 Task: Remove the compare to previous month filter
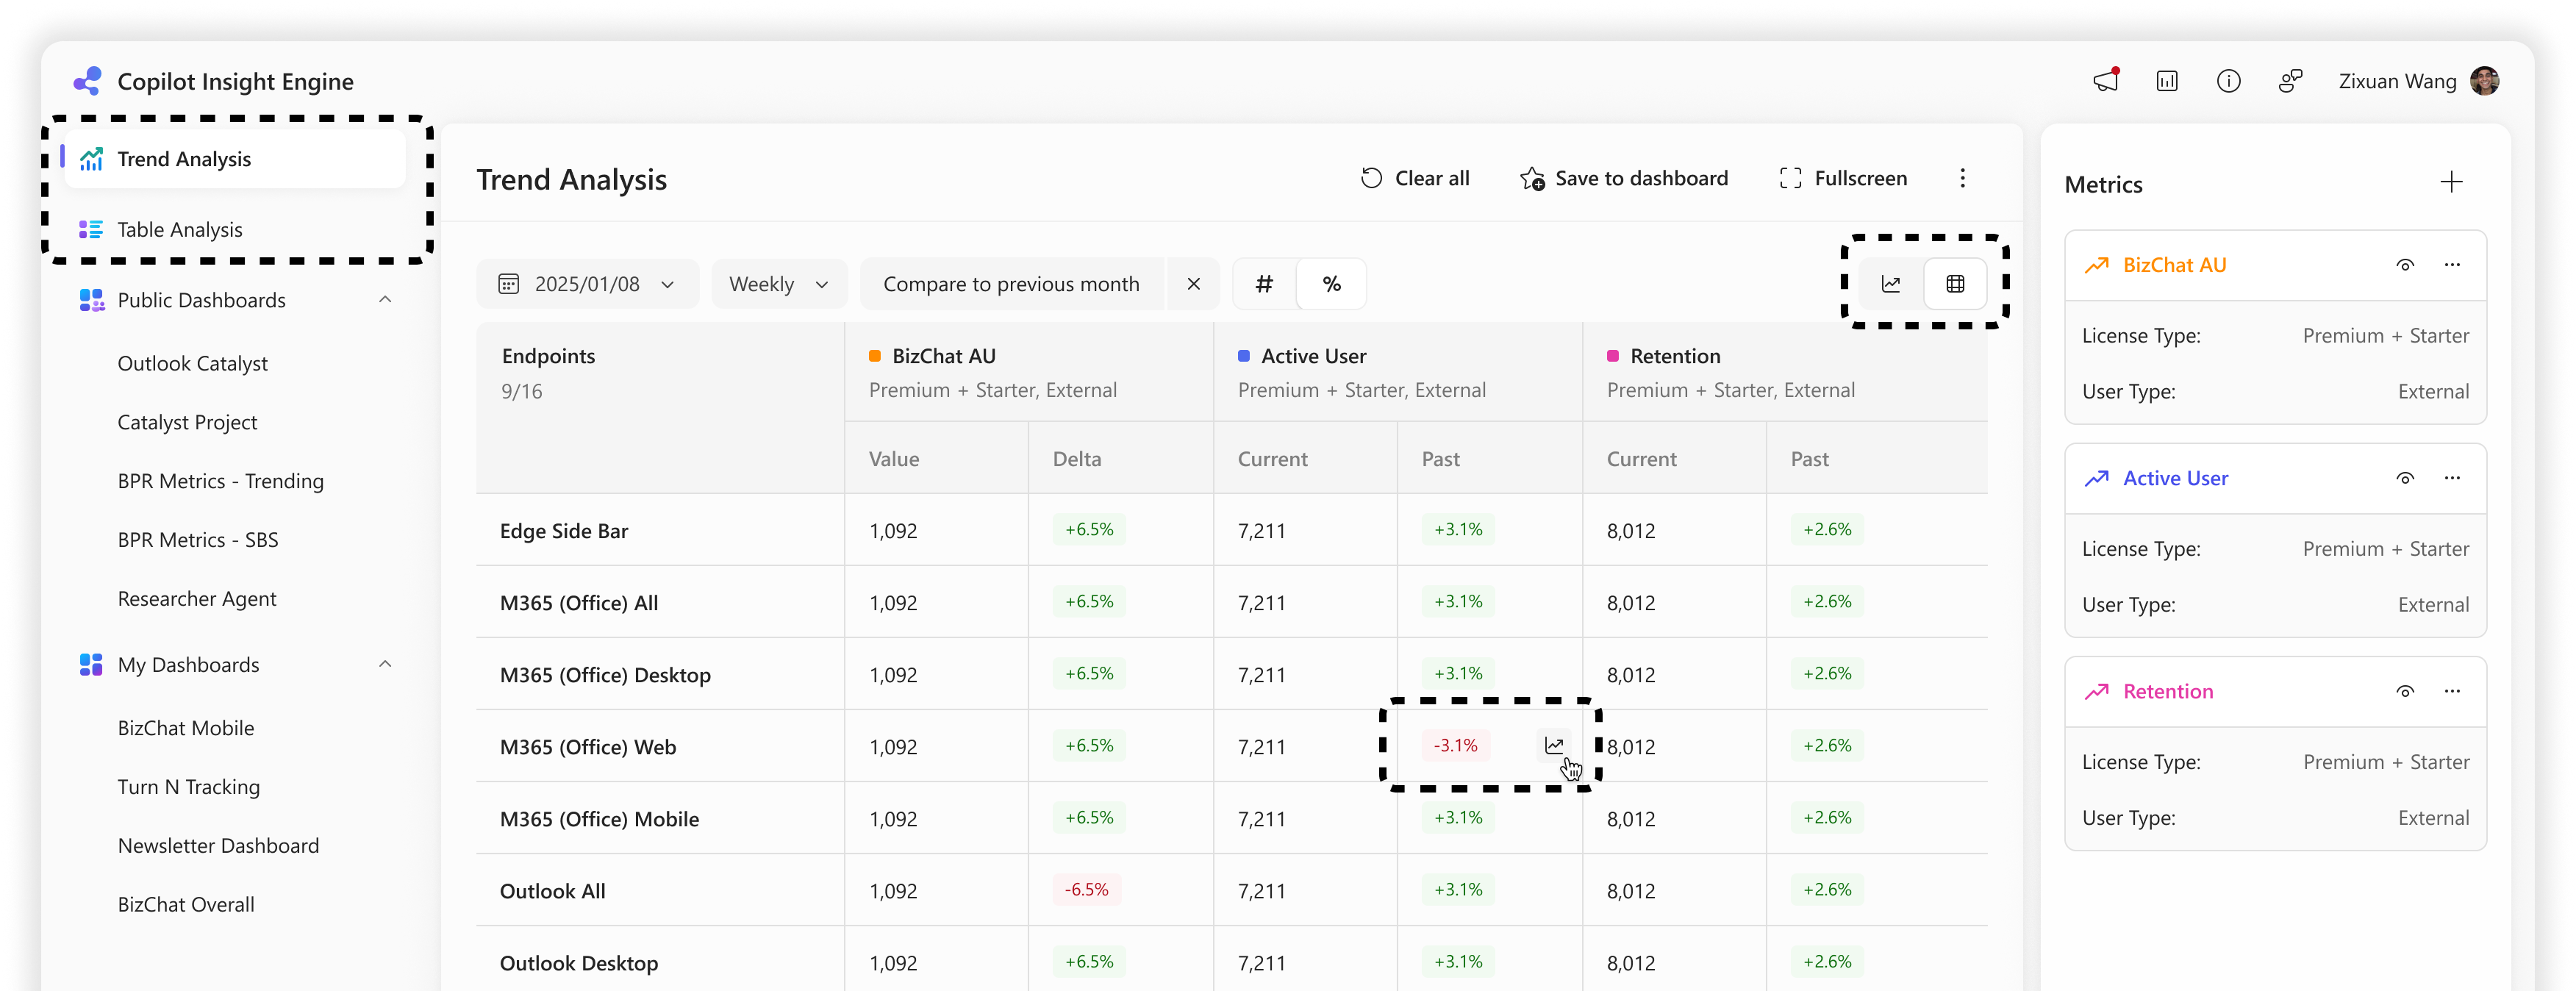click(1193, 284)
